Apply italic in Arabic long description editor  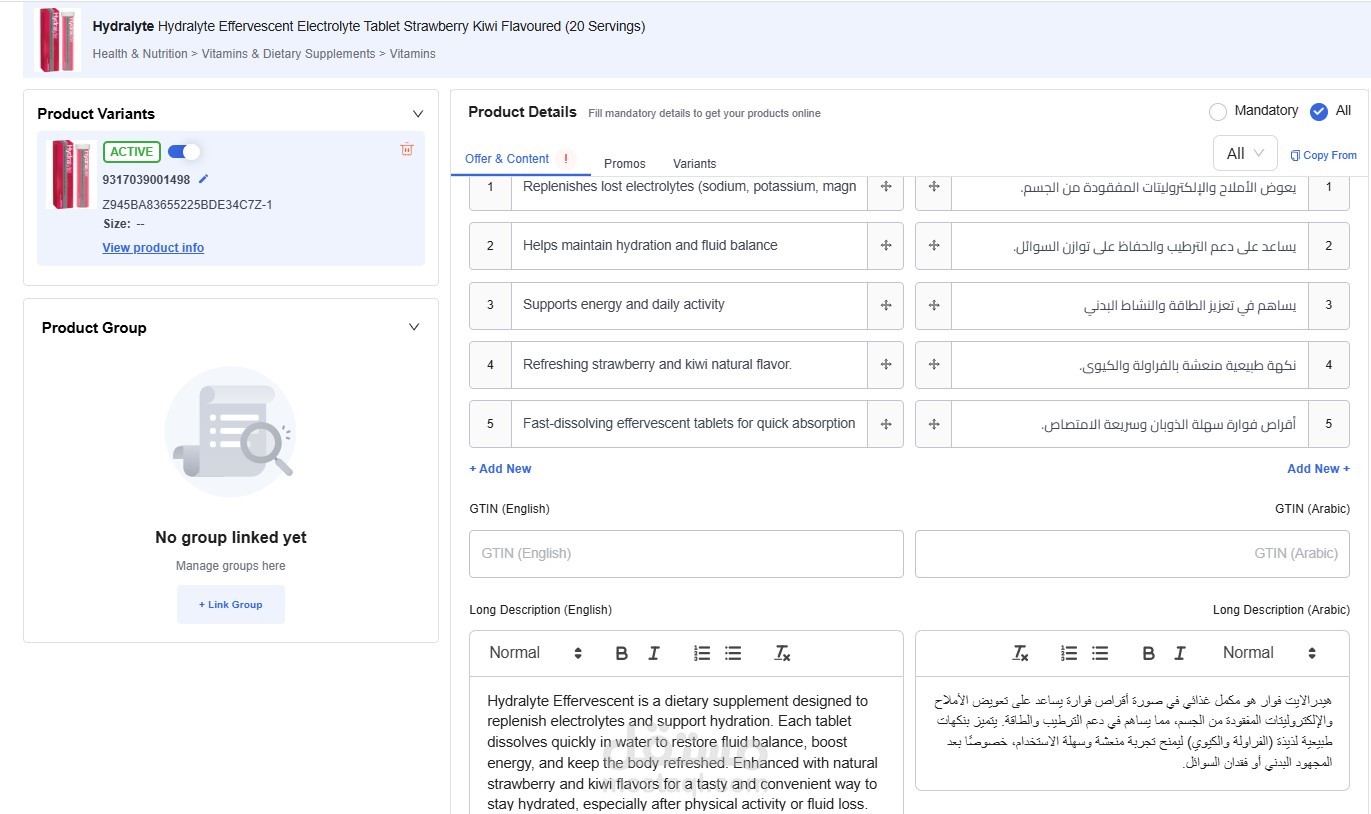pyautogui.click(x=1180, y=653)
